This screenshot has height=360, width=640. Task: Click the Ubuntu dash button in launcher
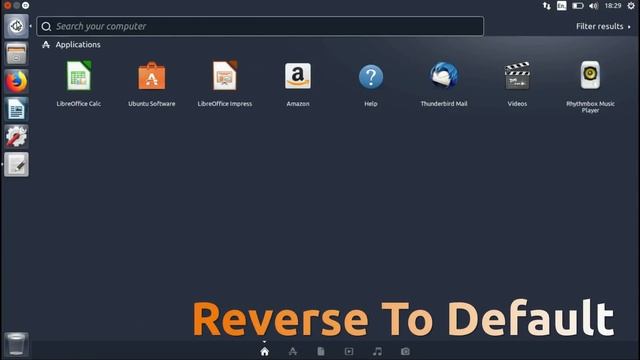pyautogui.click(x=16, y=26)
